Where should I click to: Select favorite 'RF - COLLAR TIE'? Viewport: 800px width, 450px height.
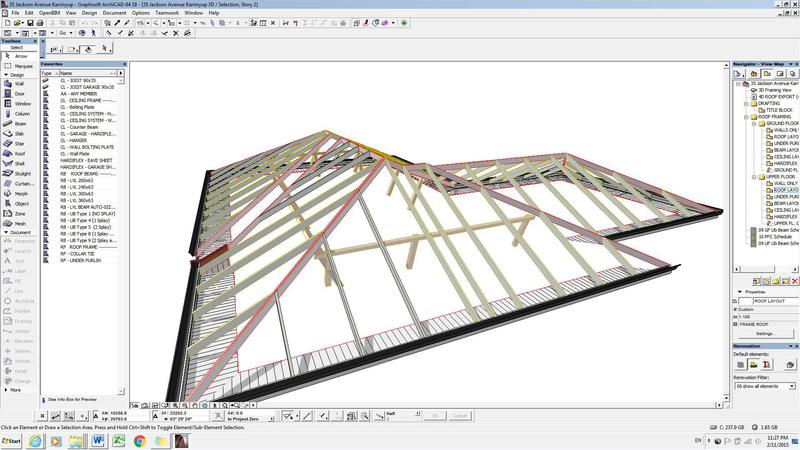coord(78,254)
